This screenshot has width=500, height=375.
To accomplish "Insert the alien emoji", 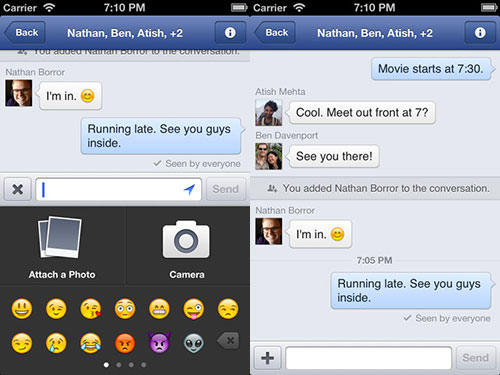I will [x=194, y=343].
